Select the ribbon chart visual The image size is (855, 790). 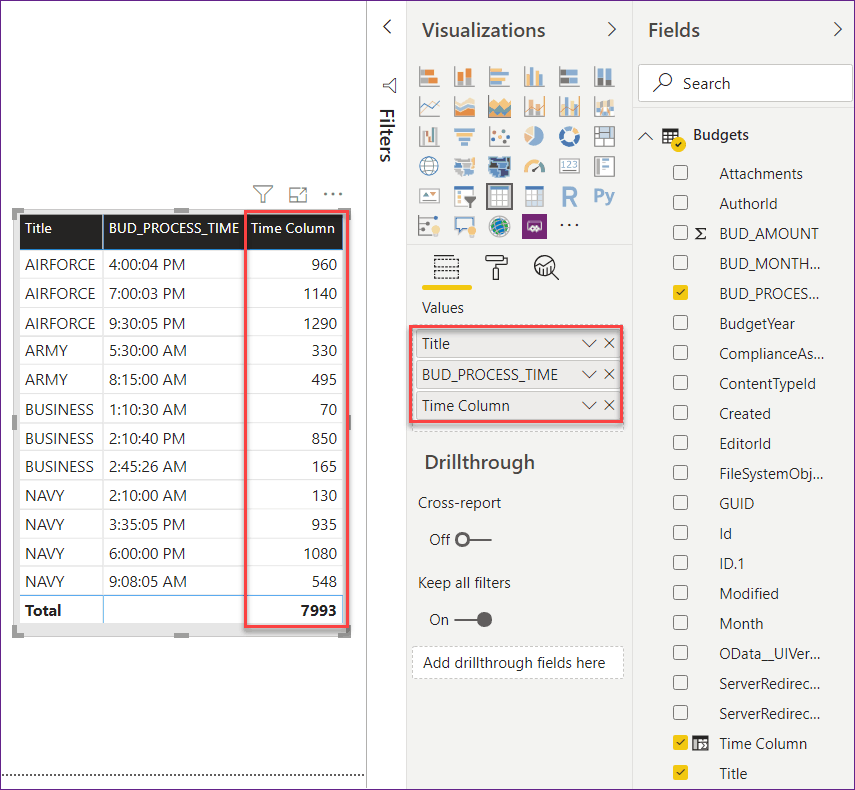coord(604,107)
